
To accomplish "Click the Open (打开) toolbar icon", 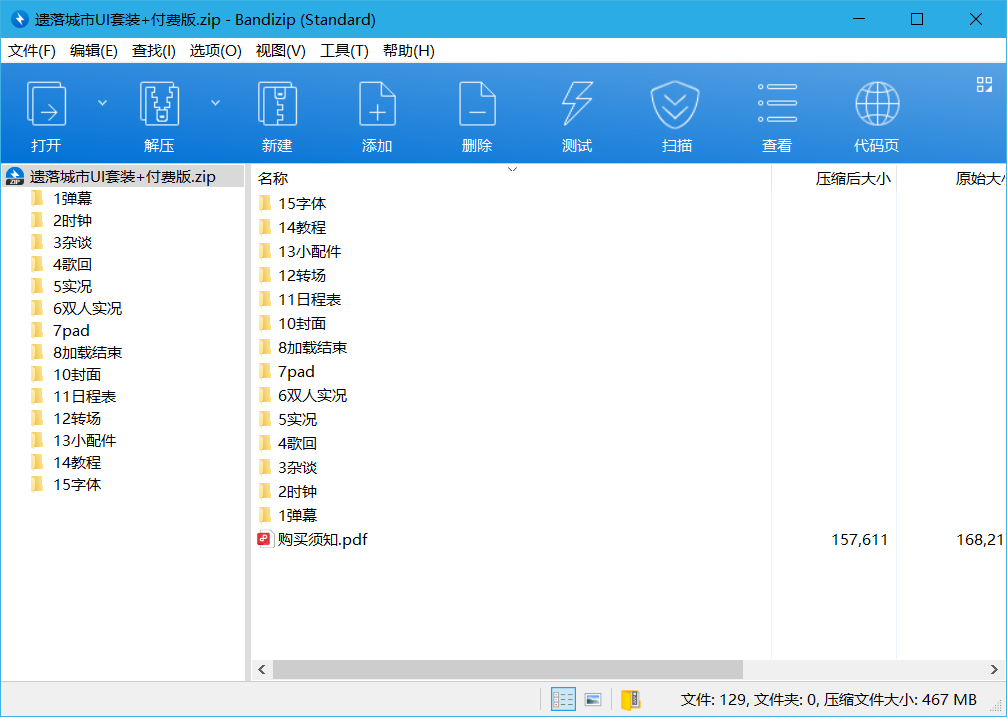I will click(46, 103).
